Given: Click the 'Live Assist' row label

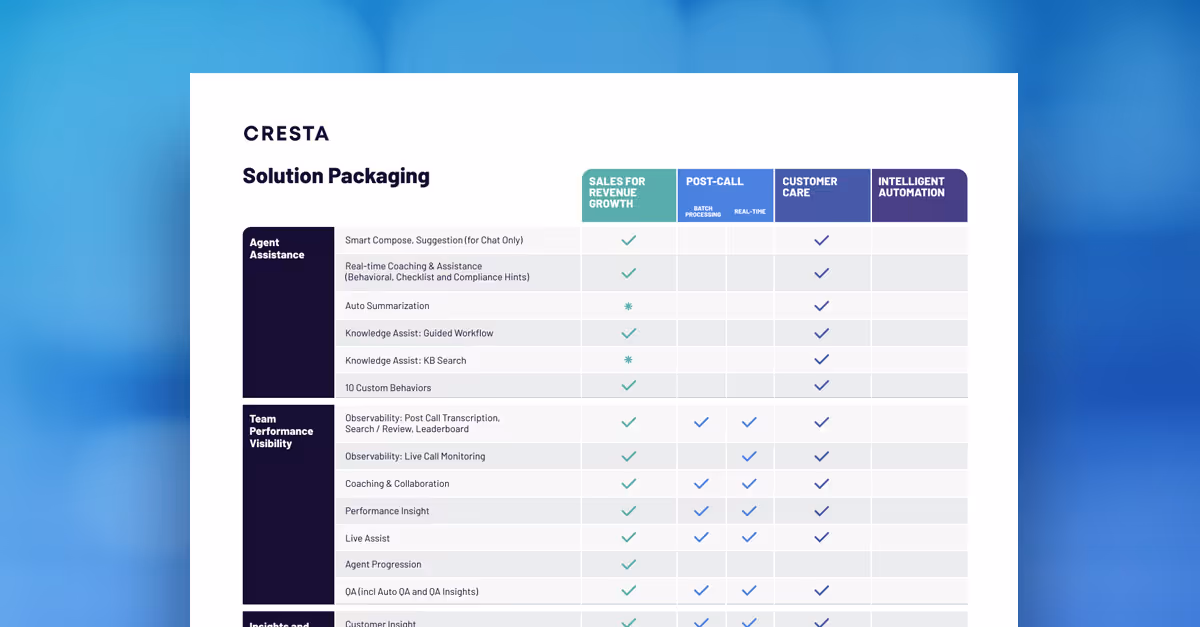Looking at the screenshot, I should [x=367, y=538].
